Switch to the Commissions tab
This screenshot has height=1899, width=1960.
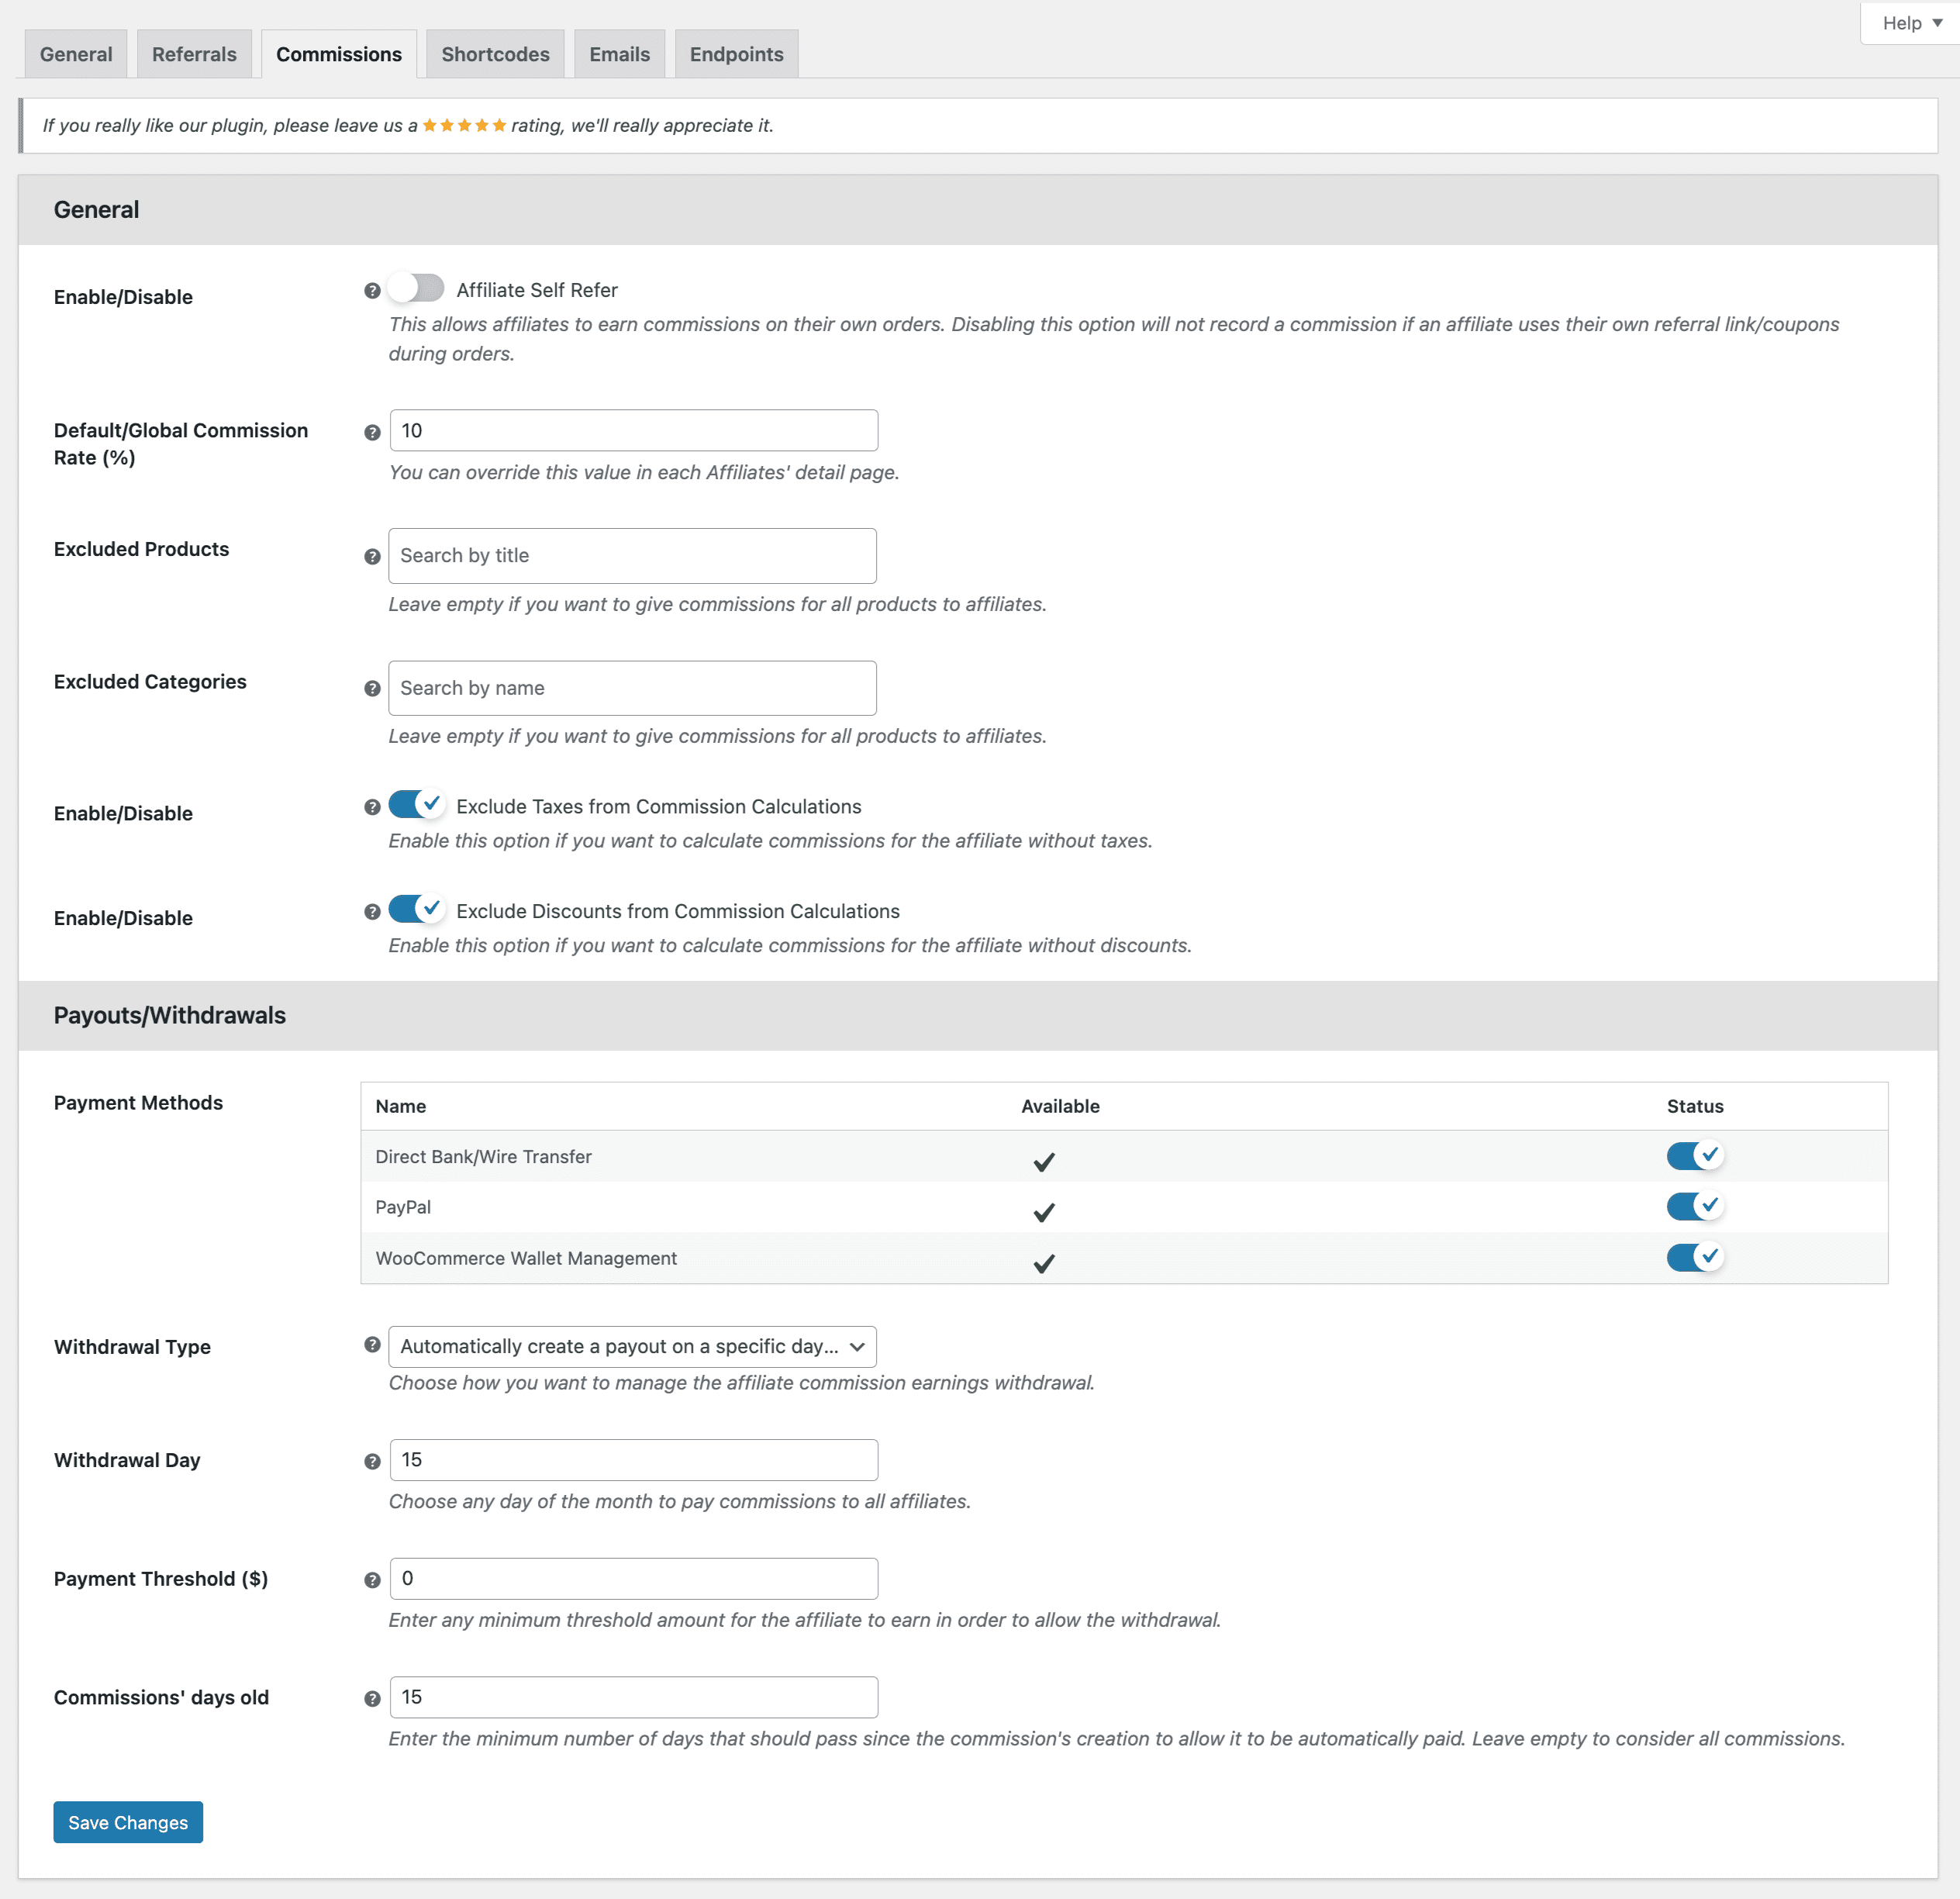[338, 53]
